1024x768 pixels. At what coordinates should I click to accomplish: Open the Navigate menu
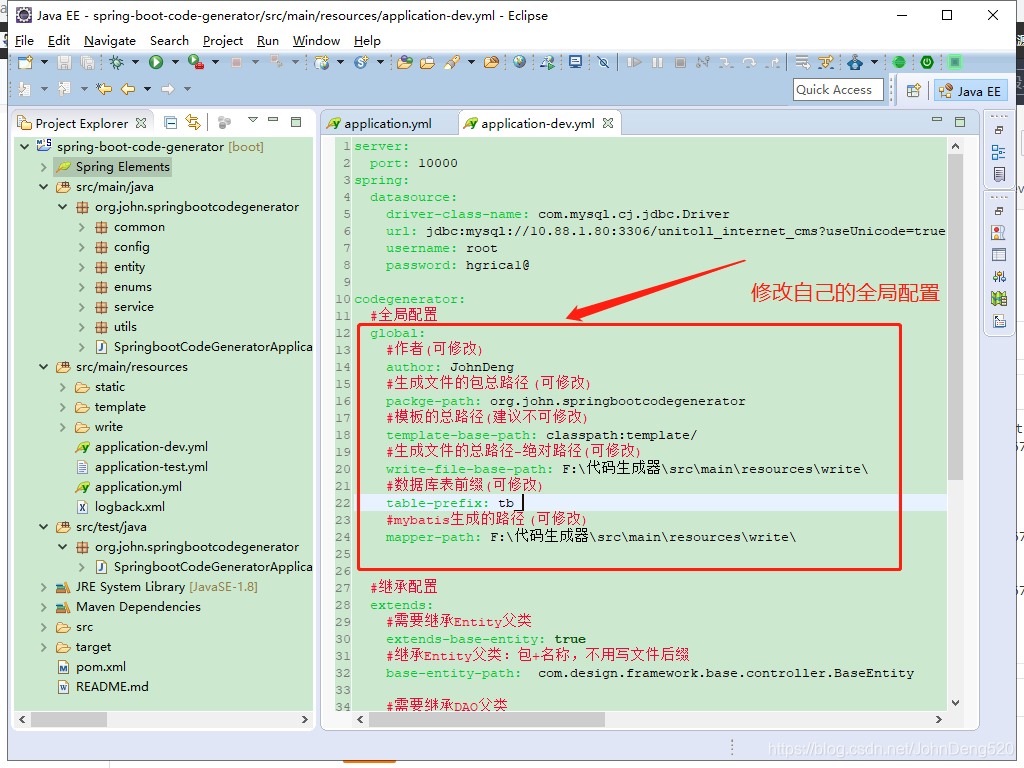click(x=110, y=40)
